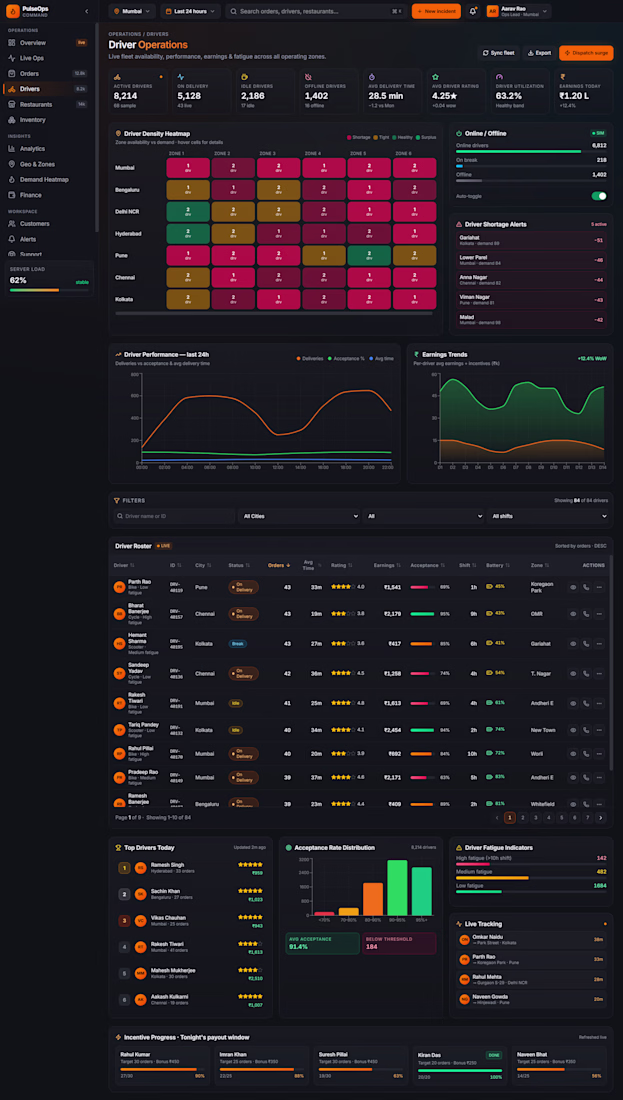View driver Sandeep Yadav with eye icon
This screenshot has width=623, height=1100.
[x=573, y=673]
